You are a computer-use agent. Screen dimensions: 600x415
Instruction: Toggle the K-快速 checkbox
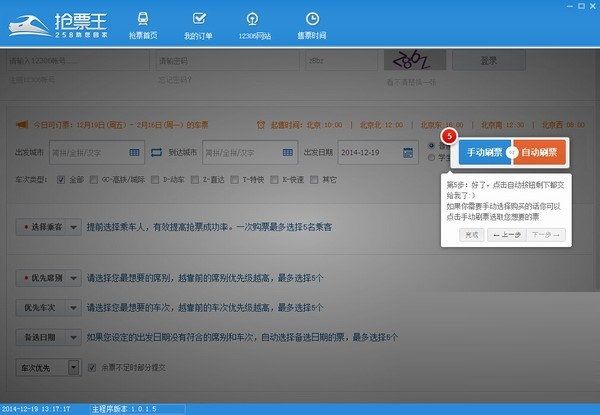274,180
